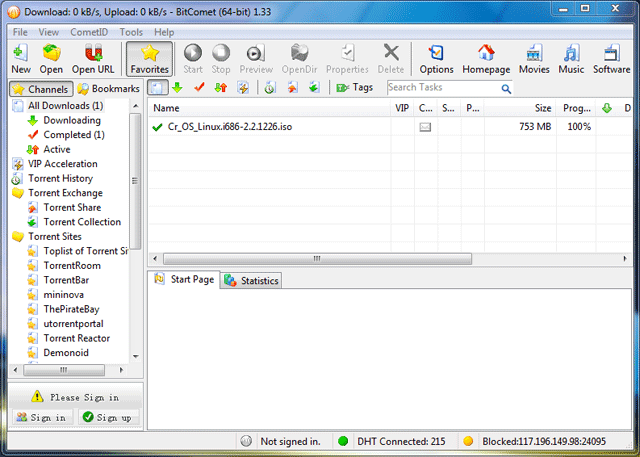Image resolution: width=640 pixels, height=457 pixels.
Task: Open the Movies toolbar icon
Action: 534,53
